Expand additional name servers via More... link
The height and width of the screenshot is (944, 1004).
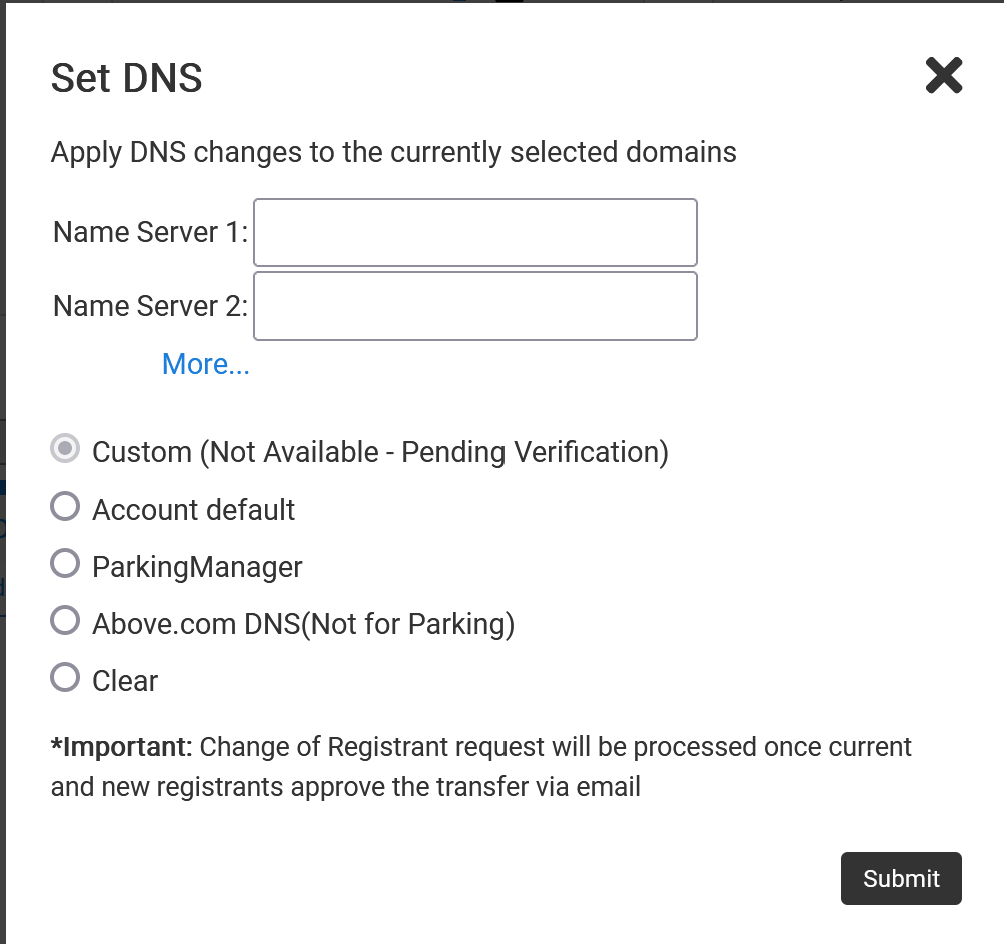[205, 364]
